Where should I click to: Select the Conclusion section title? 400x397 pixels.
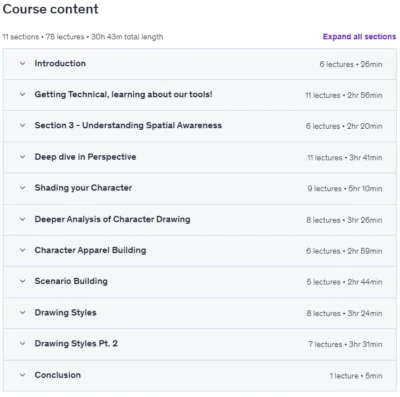[58, 375]
